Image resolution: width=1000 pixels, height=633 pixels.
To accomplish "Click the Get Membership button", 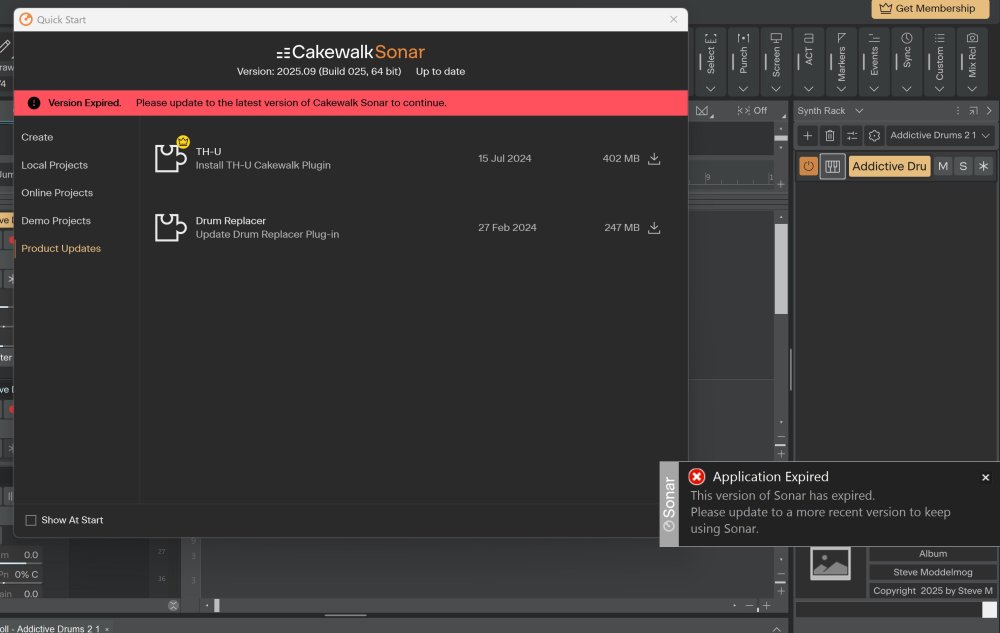I will point(929,9).
